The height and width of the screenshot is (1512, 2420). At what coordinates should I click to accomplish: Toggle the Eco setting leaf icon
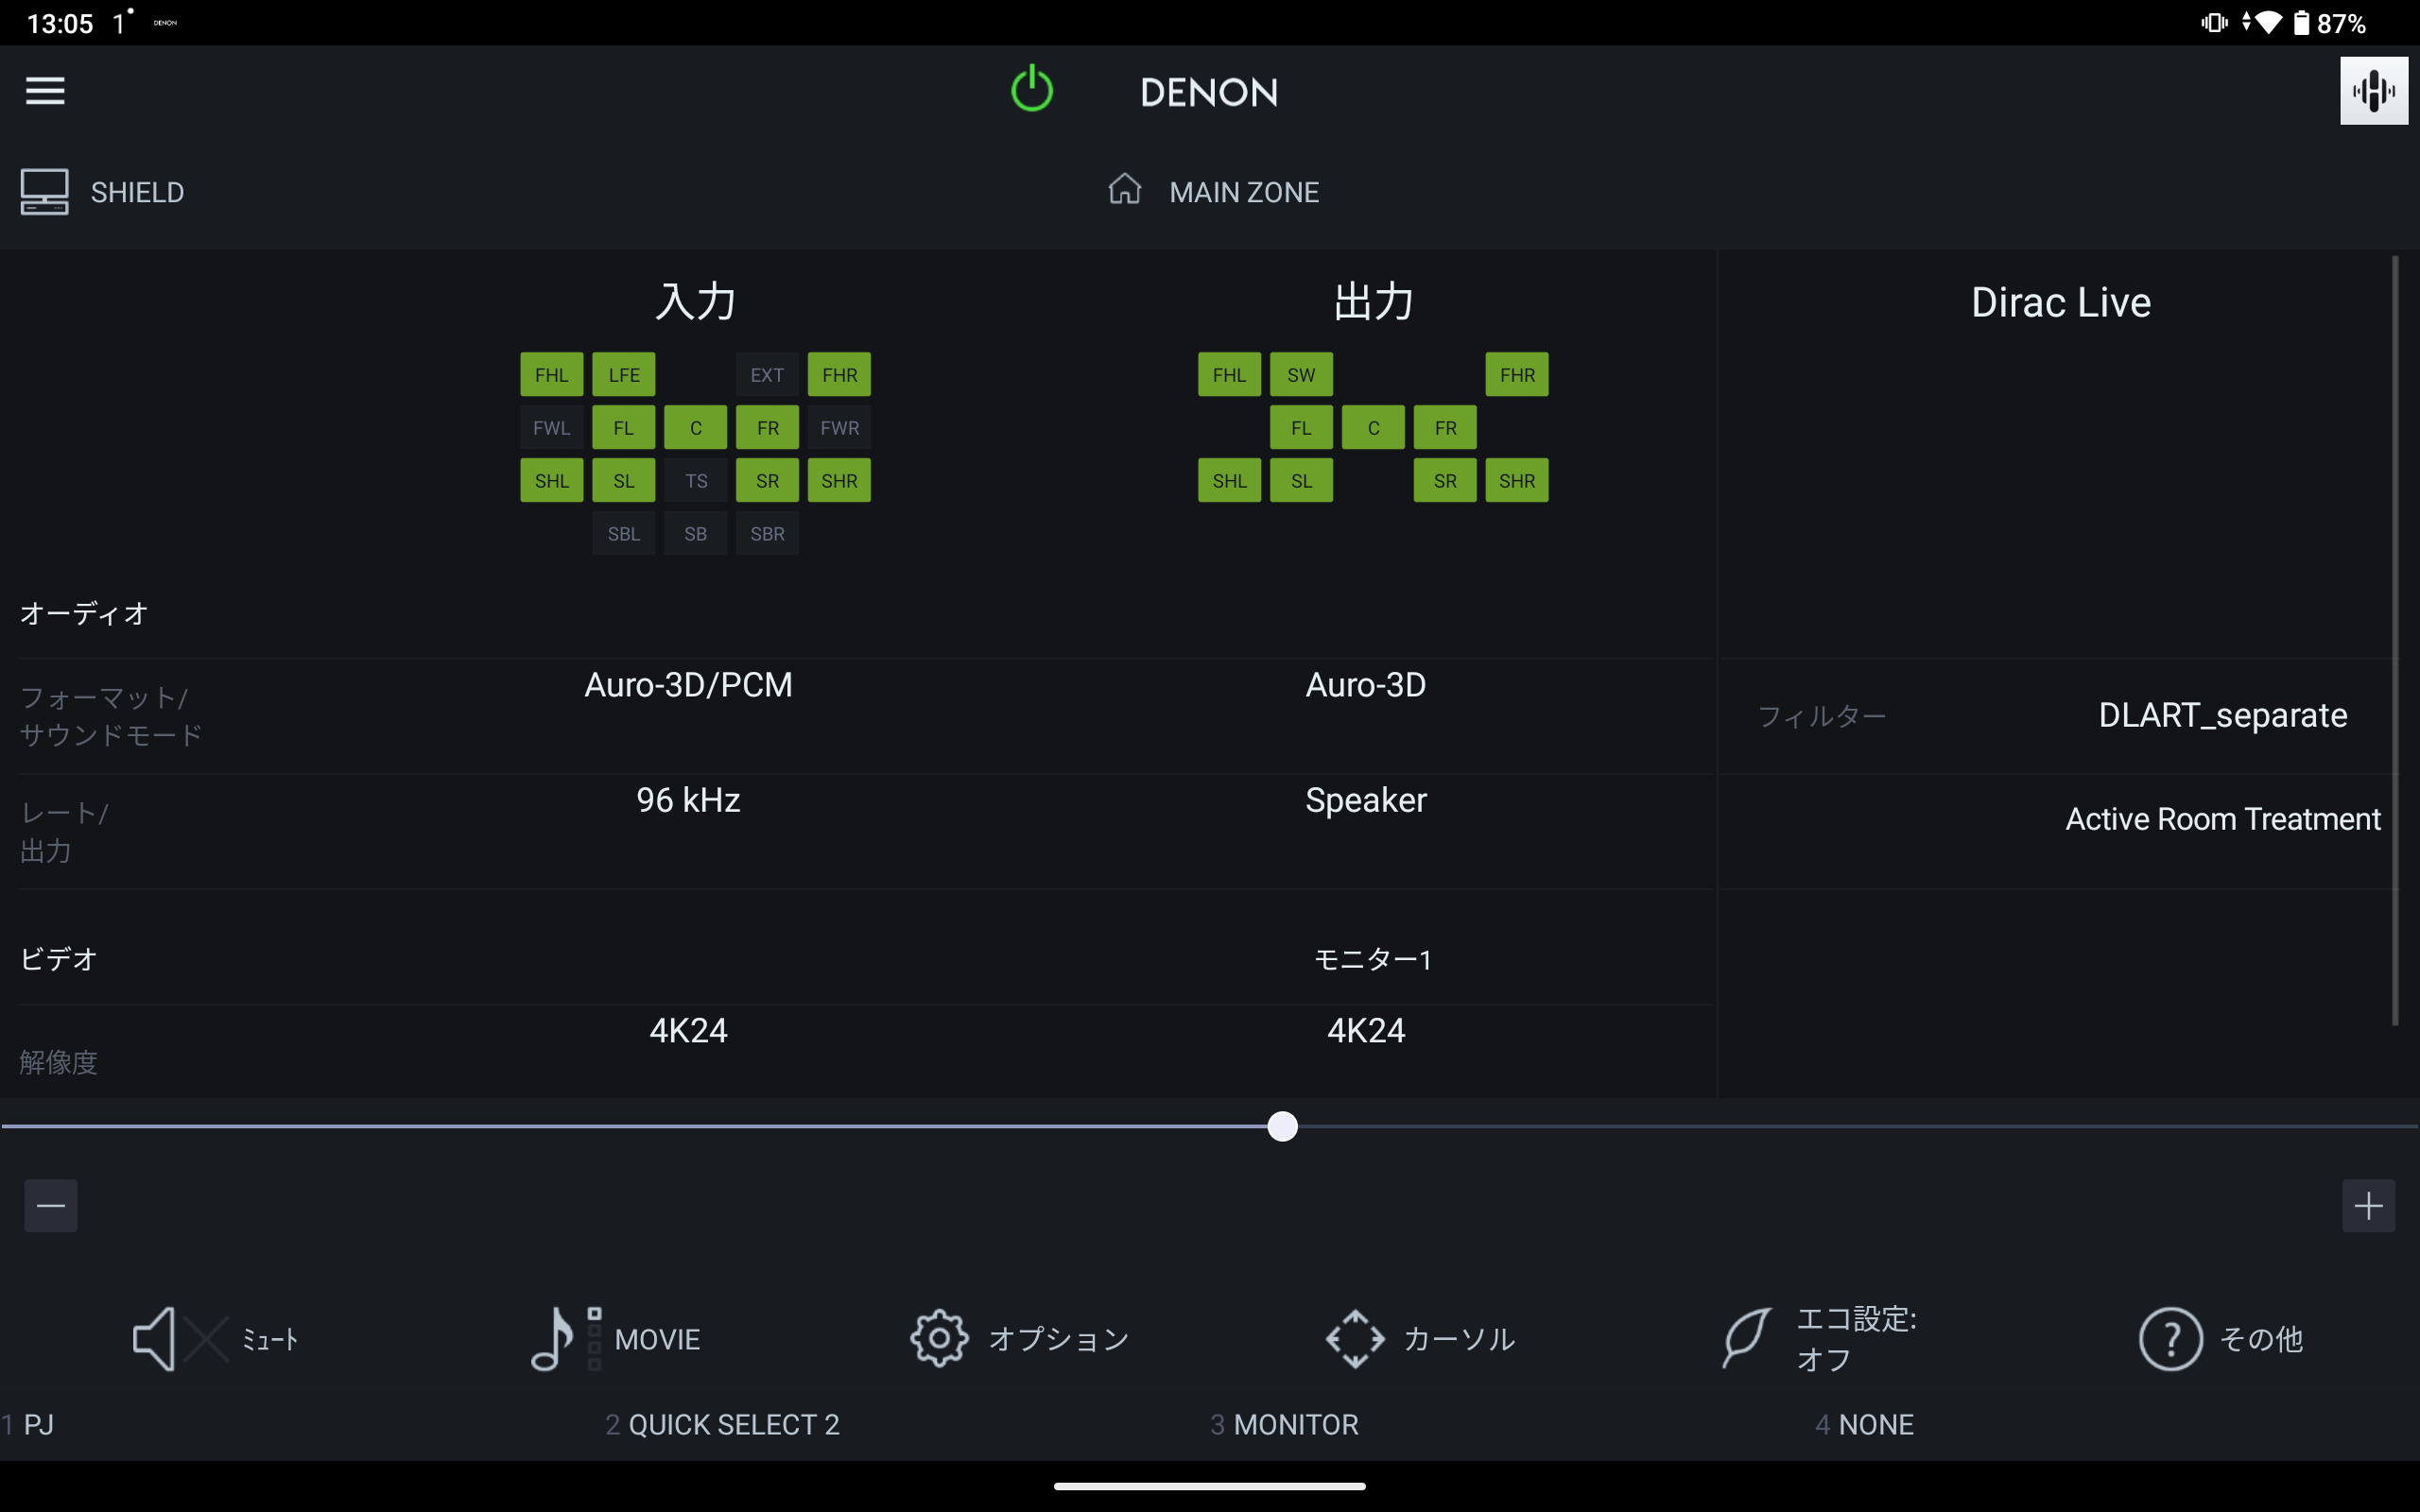coord(1746,1338)
